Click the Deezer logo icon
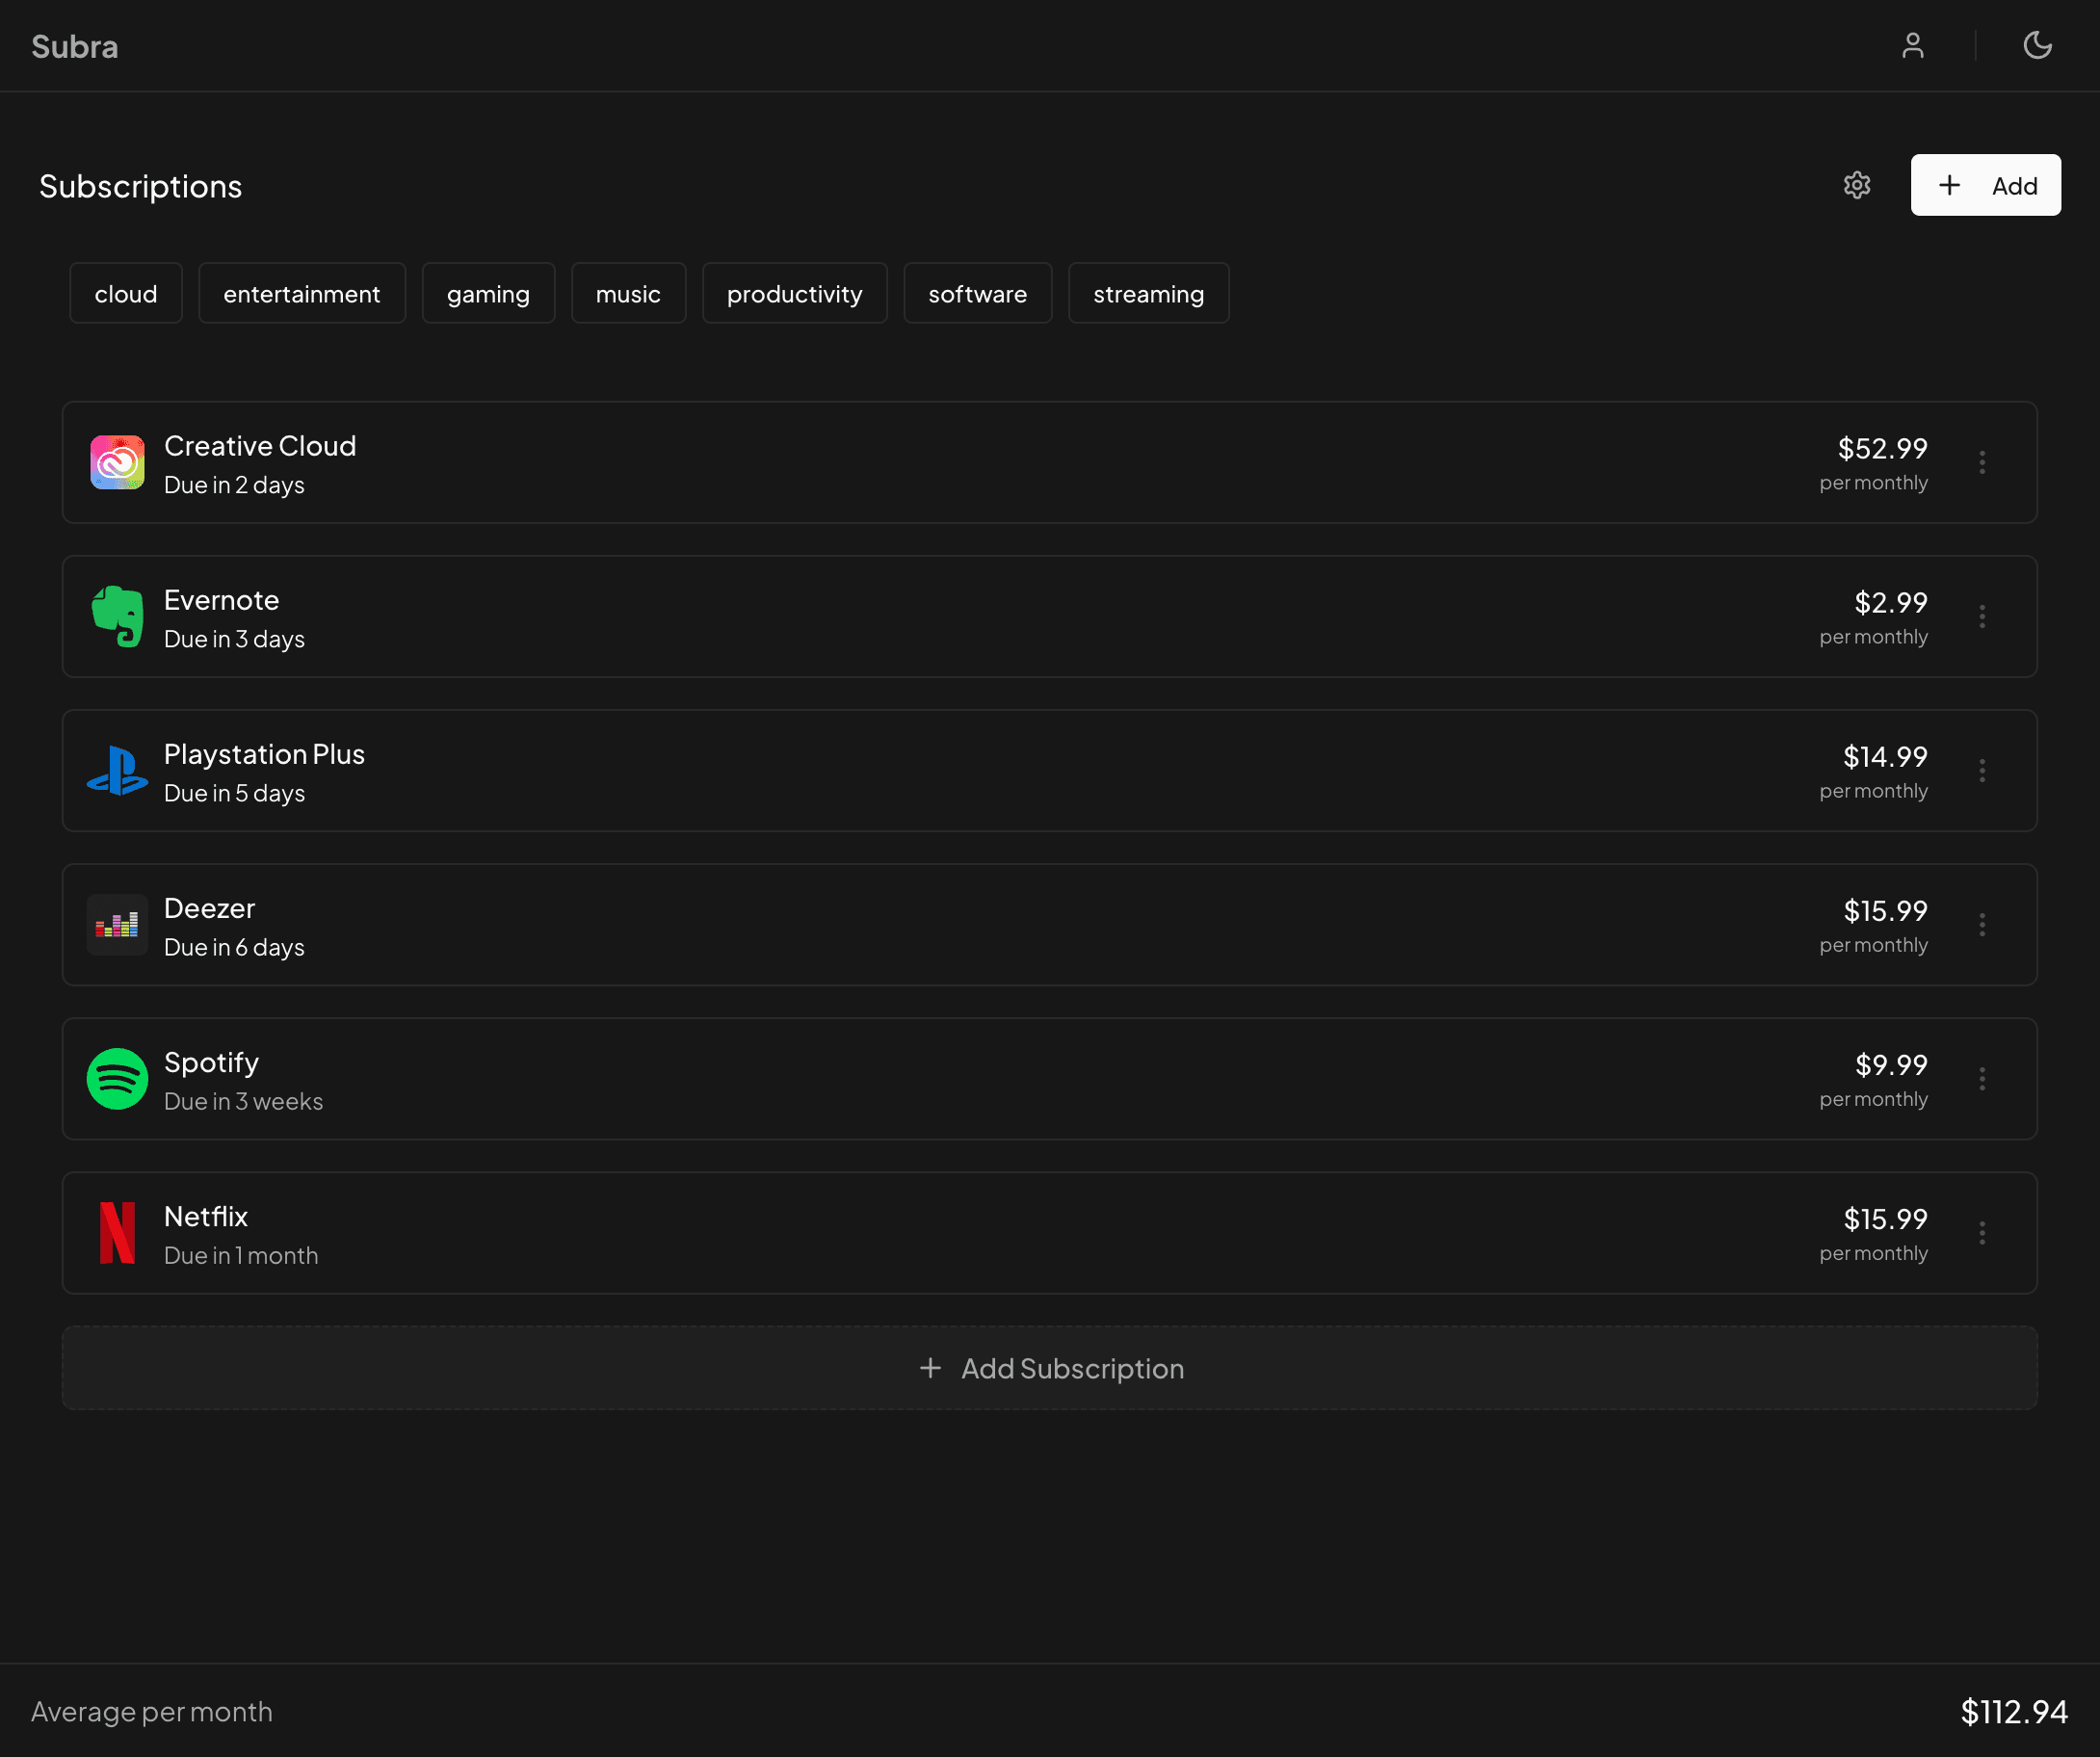The image size is (2100, 1757). click(x=117, y=925)
